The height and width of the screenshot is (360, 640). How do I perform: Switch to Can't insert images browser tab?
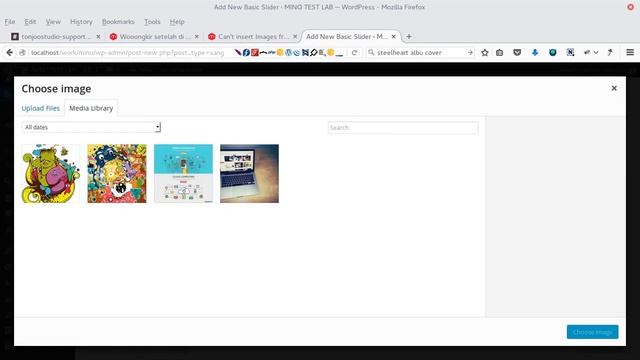click(252, 36)
